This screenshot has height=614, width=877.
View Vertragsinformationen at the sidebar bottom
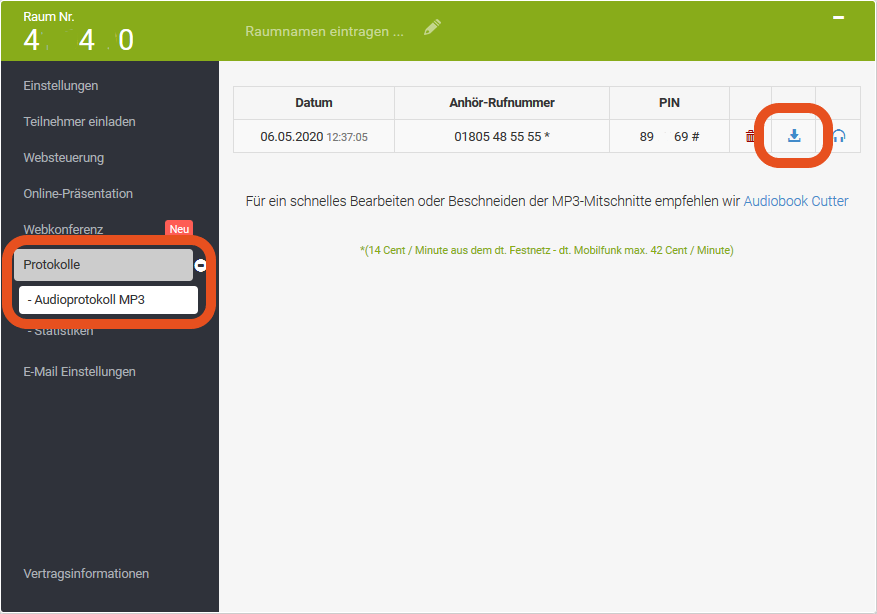tap(86, 574)
